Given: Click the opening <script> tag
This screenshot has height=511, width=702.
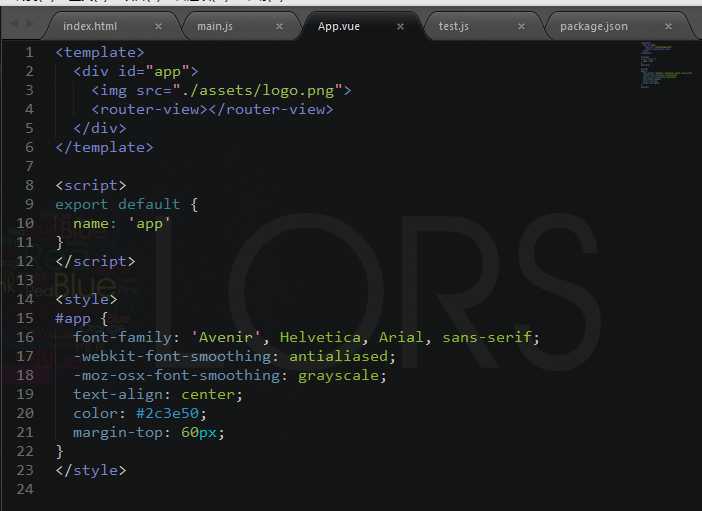Looking at the screenshot, I should coord(91,185).
